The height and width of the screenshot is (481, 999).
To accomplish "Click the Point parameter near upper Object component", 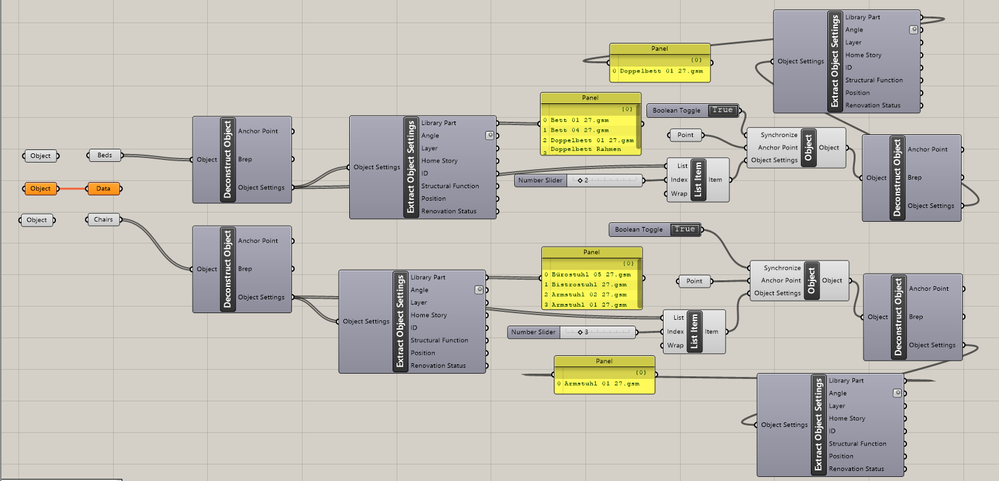I will [686, 135].
